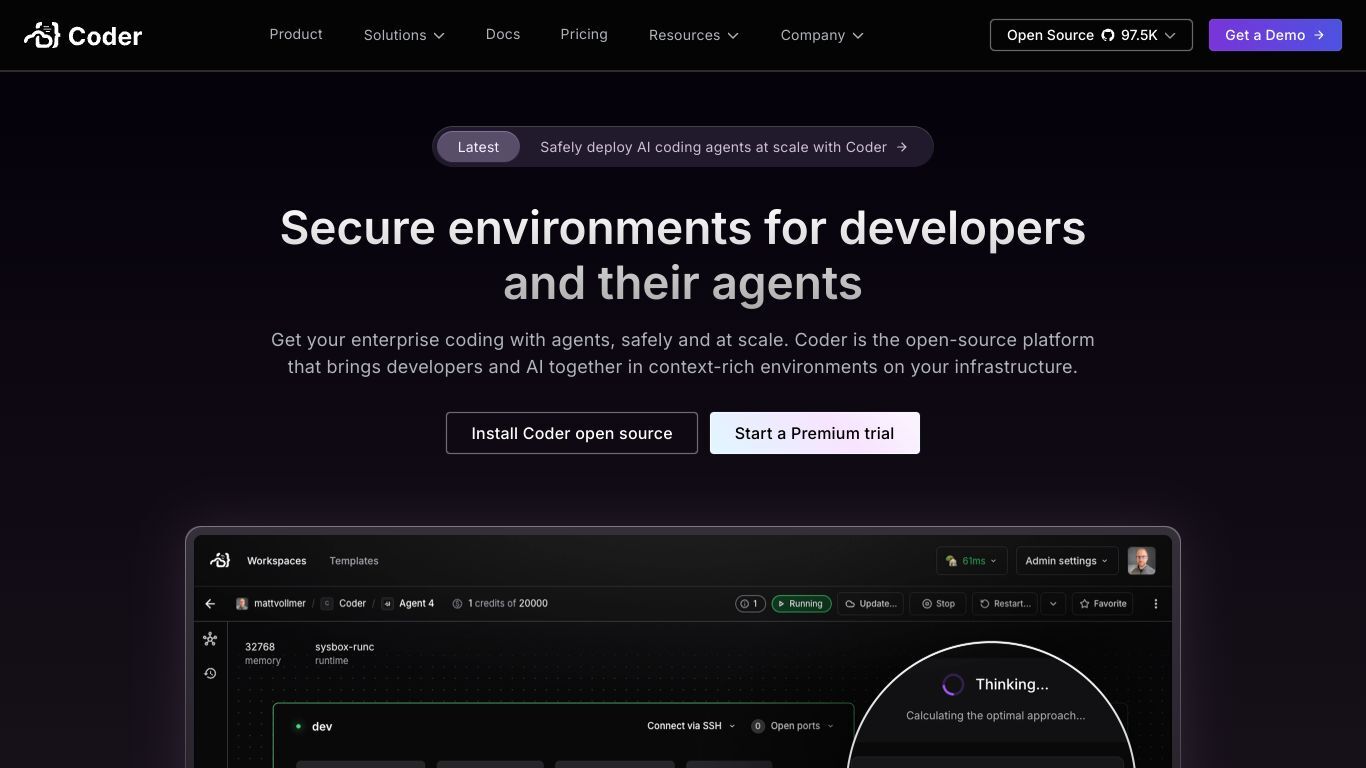Expand the Resources menu

click(694, 35)
